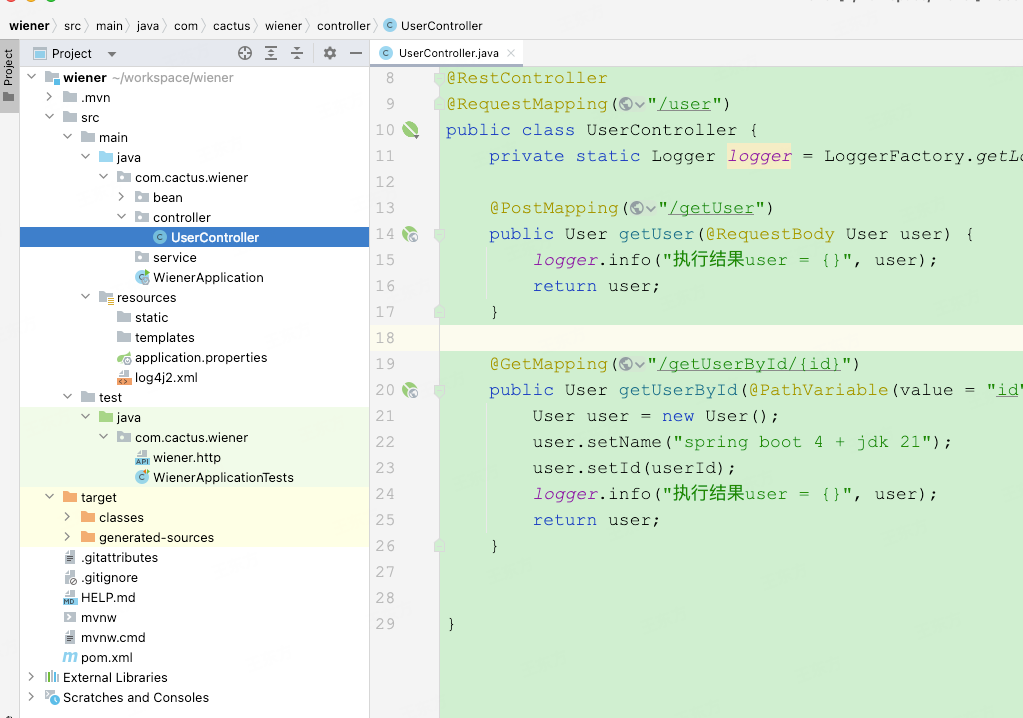This screenshot has height=718, width=1023.
Task: Collapse the wiener root project node
Action: click(x=31, y=77)
